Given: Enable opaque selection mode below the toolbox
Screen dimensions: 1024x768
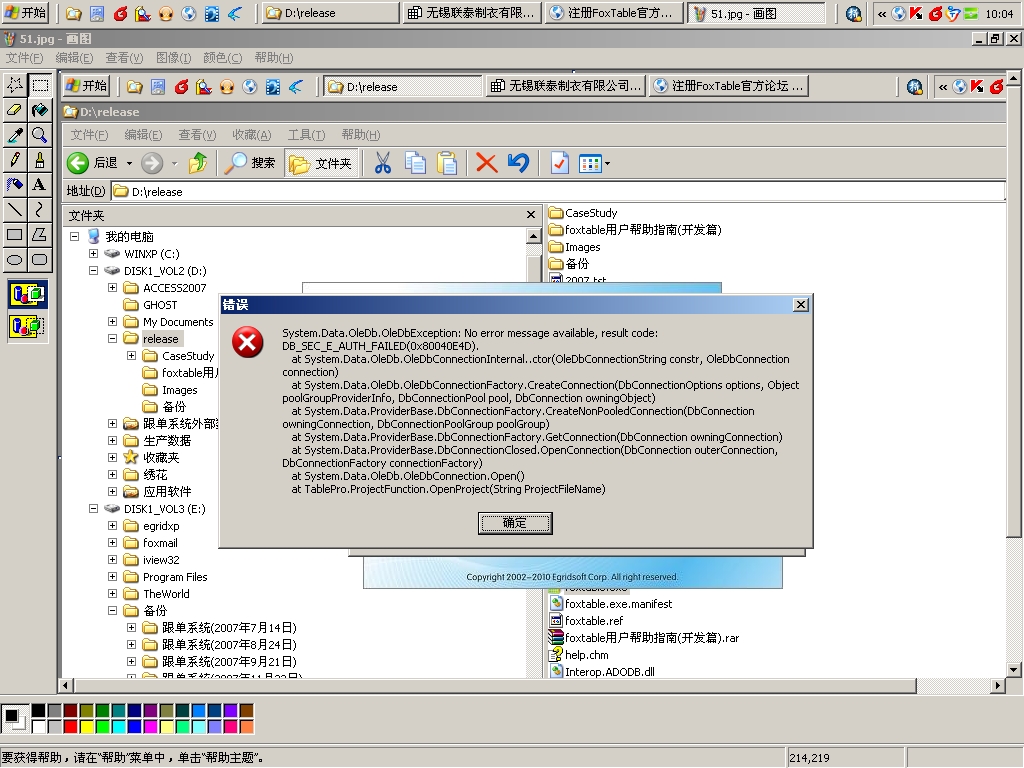Looking at the screenshot, I should (x=27, y=294).
